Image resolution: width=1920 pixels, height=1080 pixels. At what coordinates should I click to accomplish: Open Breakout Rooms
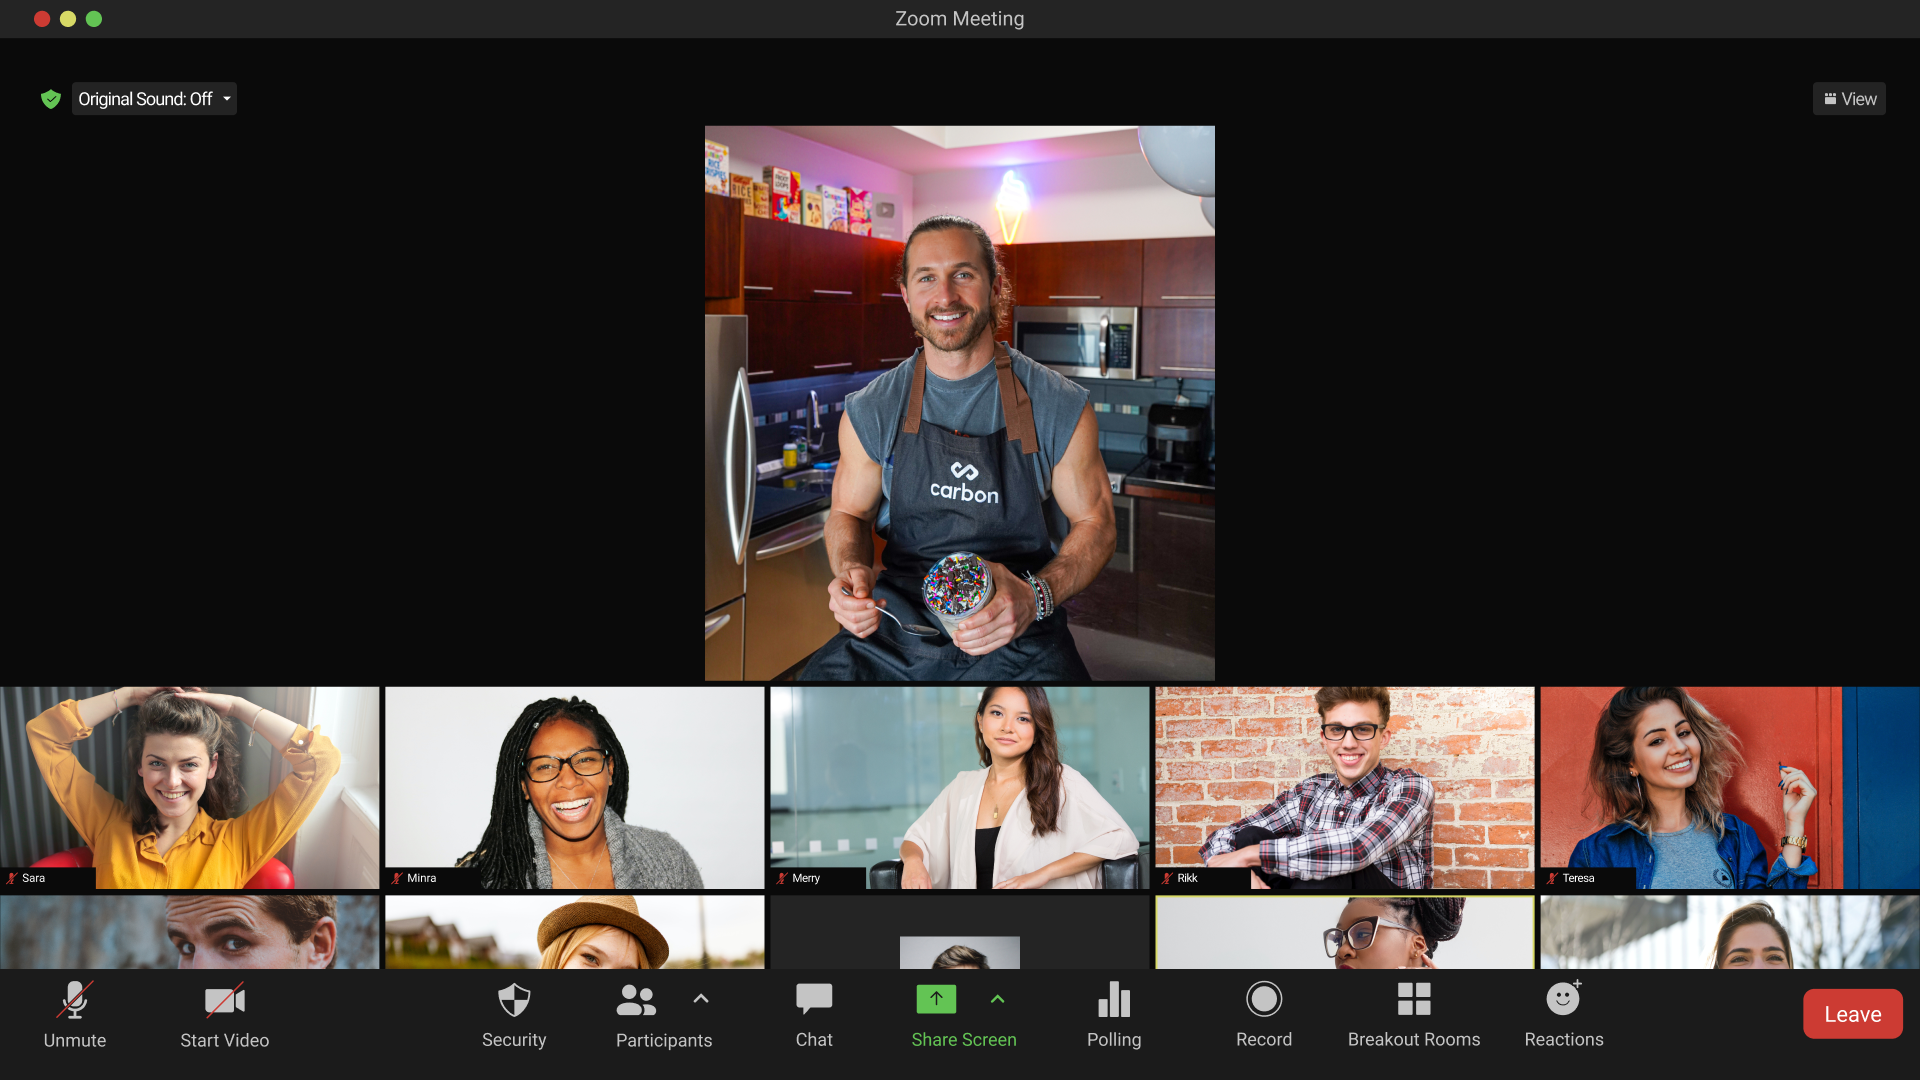1413,1013
